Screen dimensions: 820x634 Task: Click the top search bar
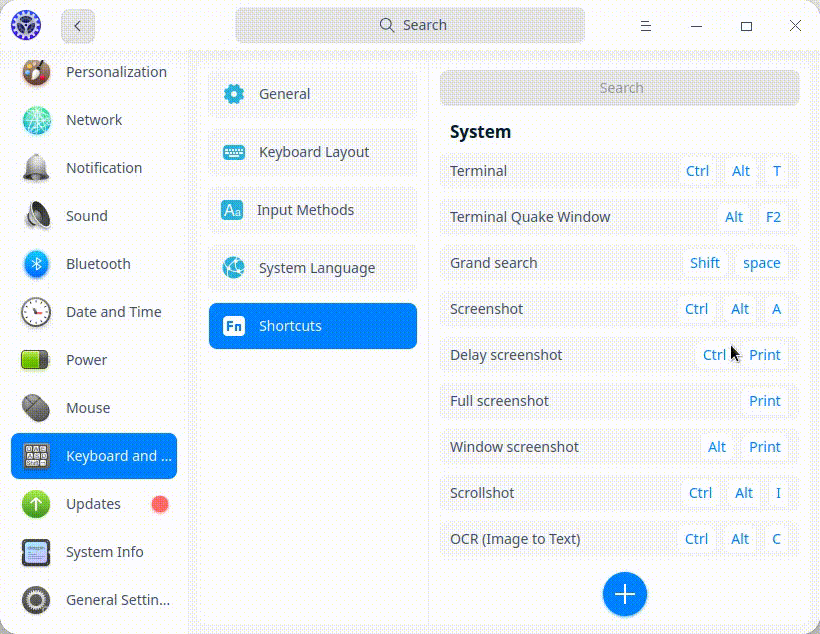pos(410,25)
